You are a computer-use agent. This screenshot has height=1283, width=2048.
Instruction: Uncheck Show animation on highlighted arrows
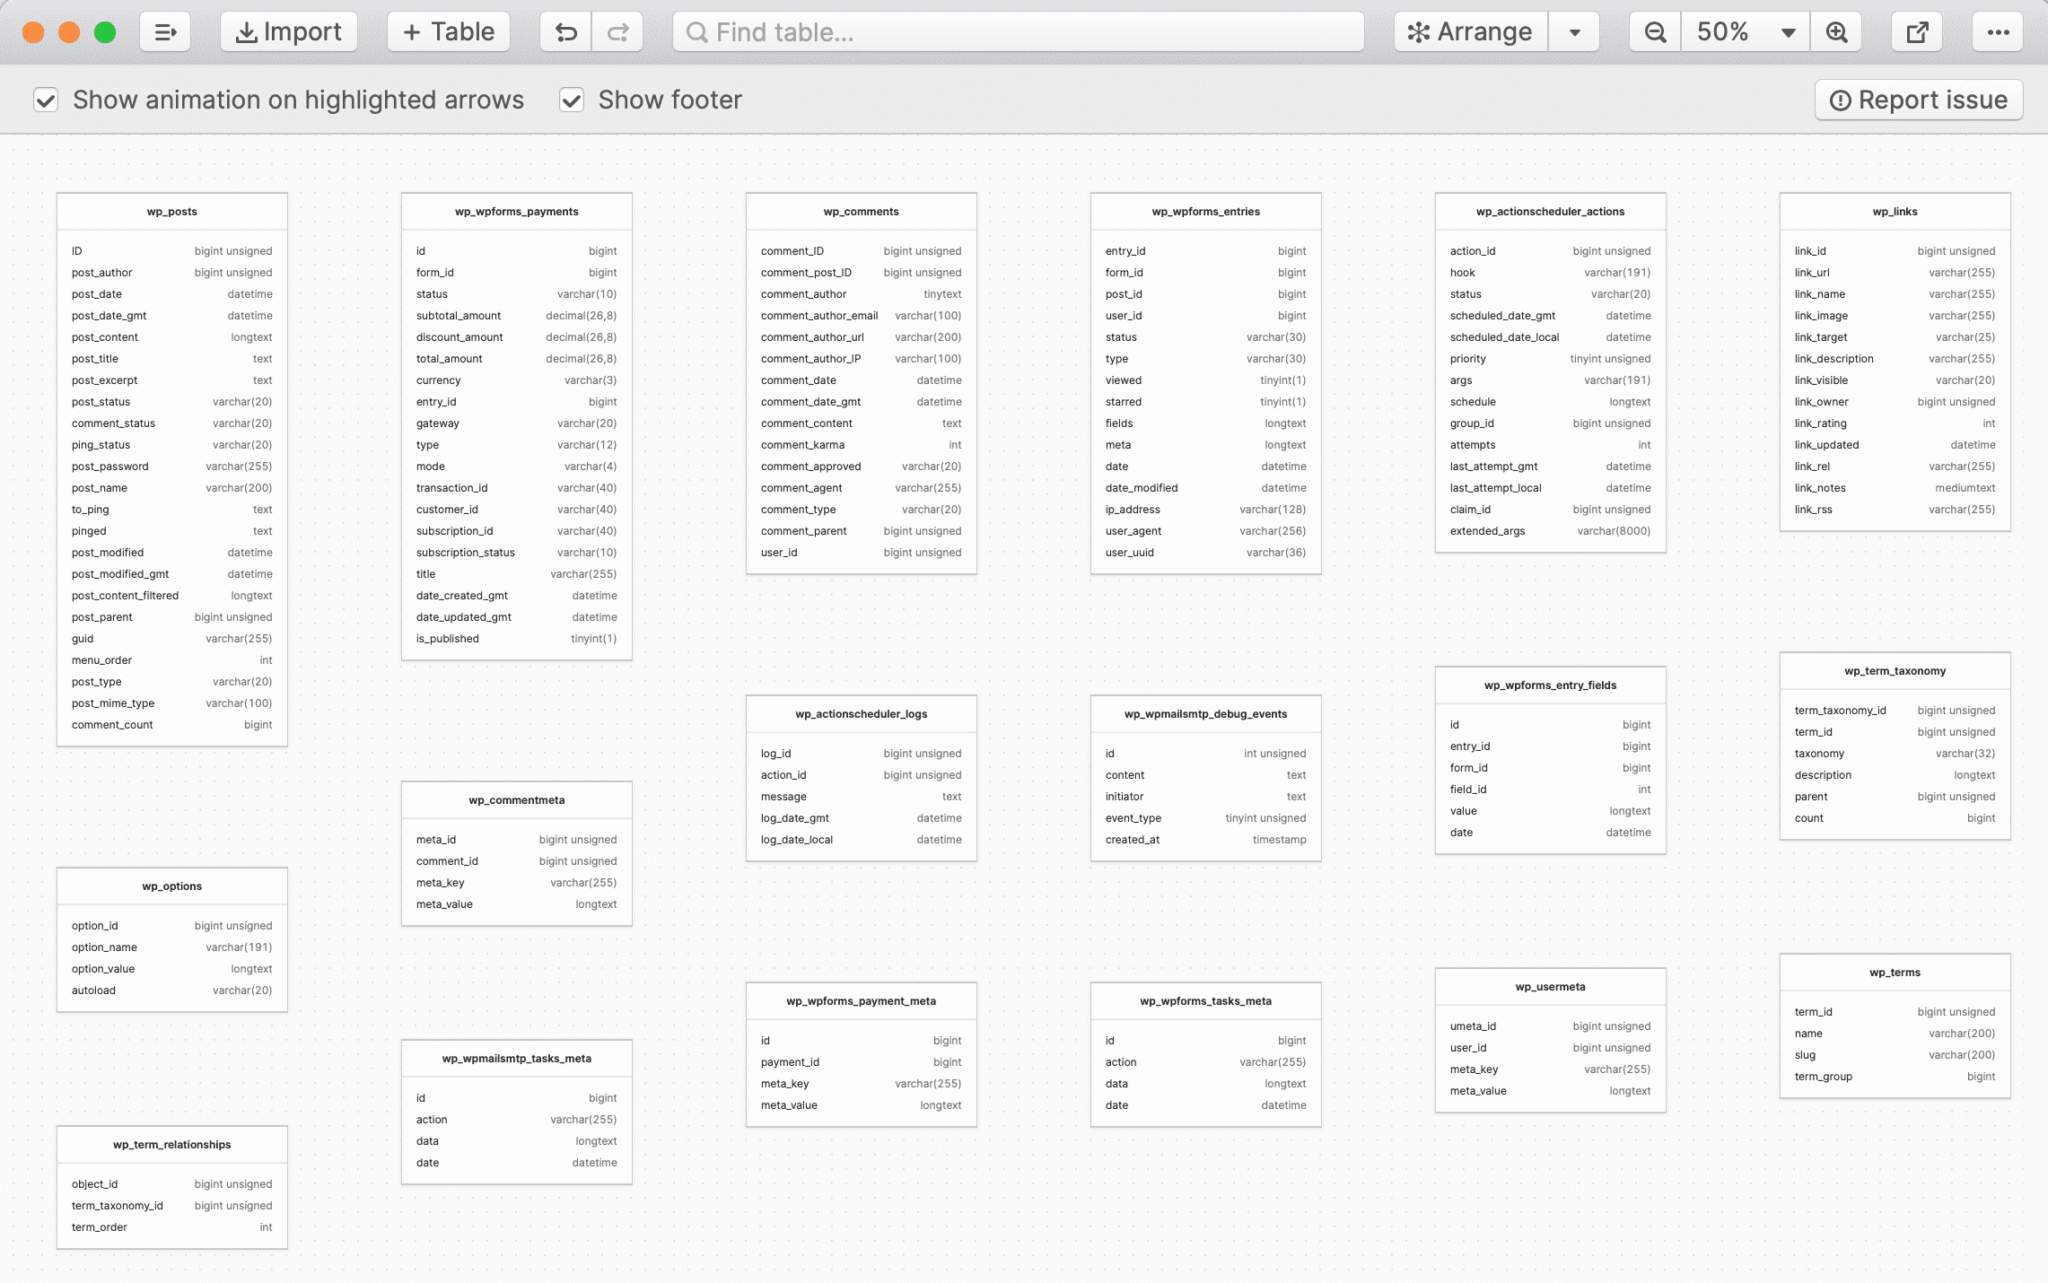[x=46, y=100]
